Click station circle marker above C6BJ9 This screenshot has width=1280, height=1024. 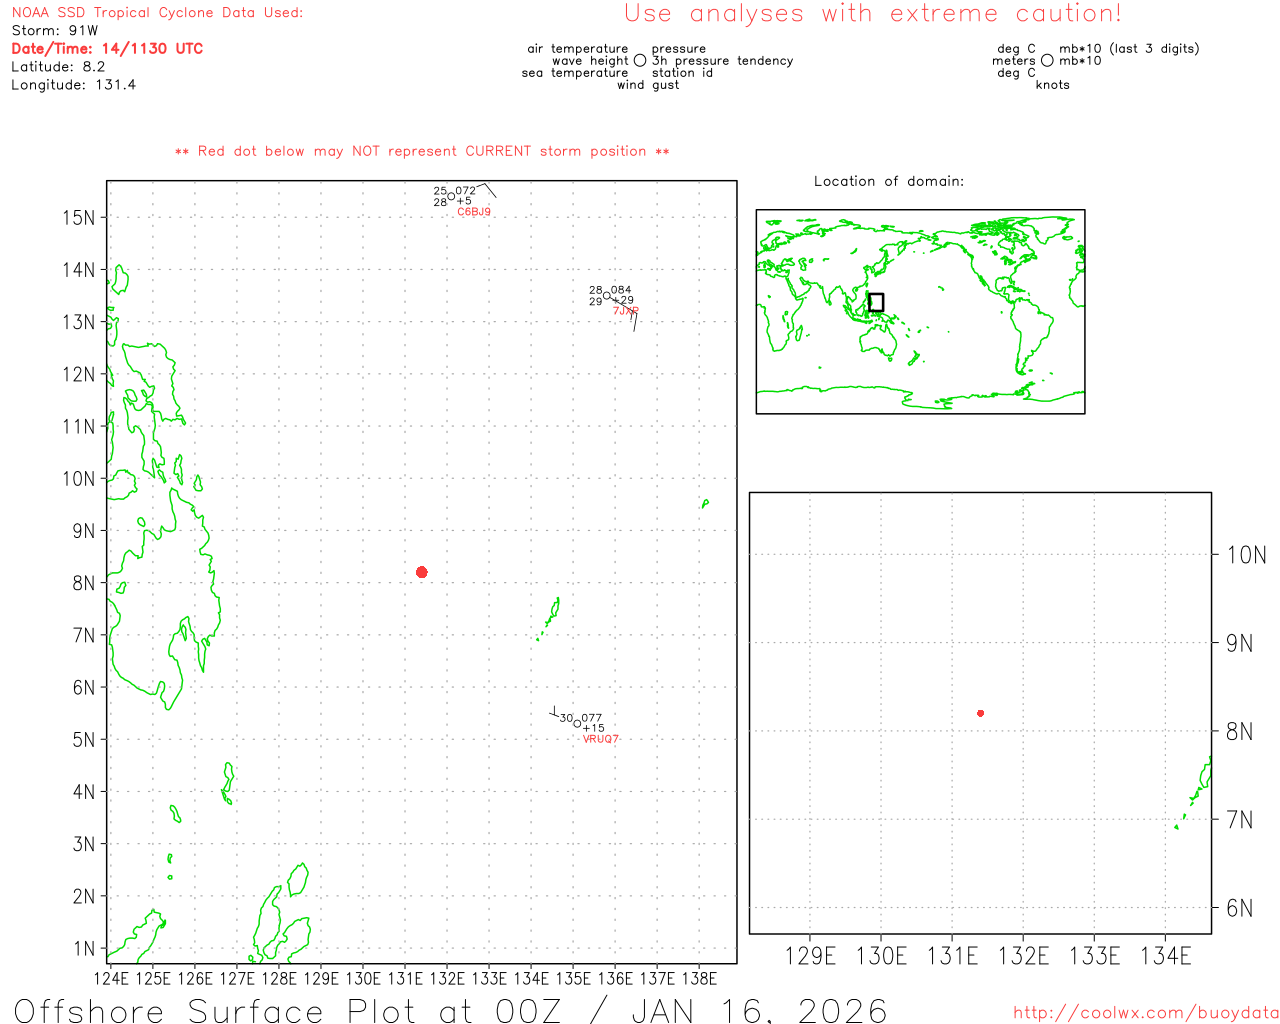(x=451, y=196)
